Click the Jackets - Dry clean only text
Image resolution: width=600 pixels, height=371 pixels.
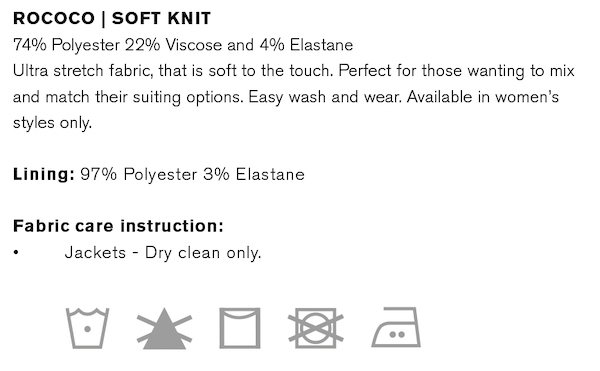point(163,253)
